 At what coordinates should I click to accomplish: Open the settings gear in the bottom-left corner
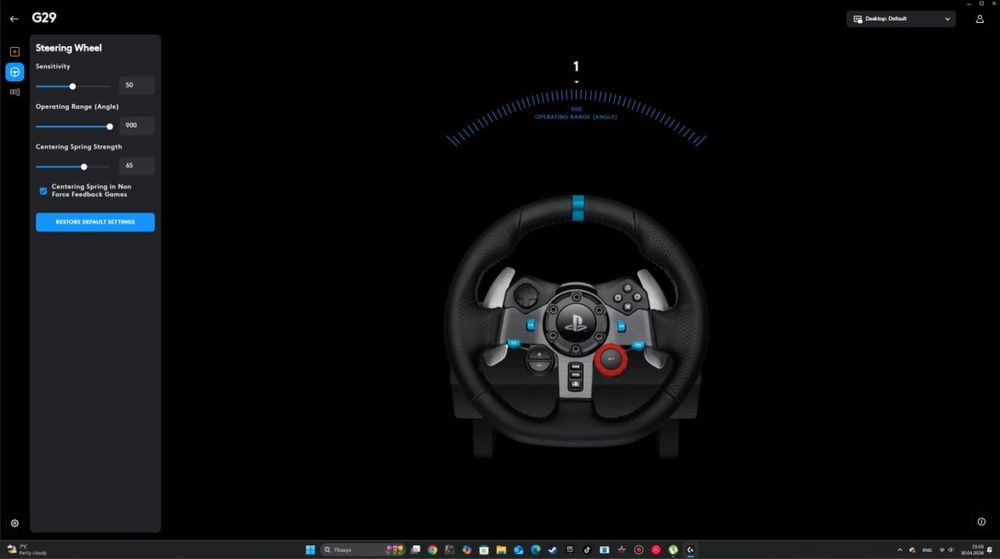click(x=15, y=523)
